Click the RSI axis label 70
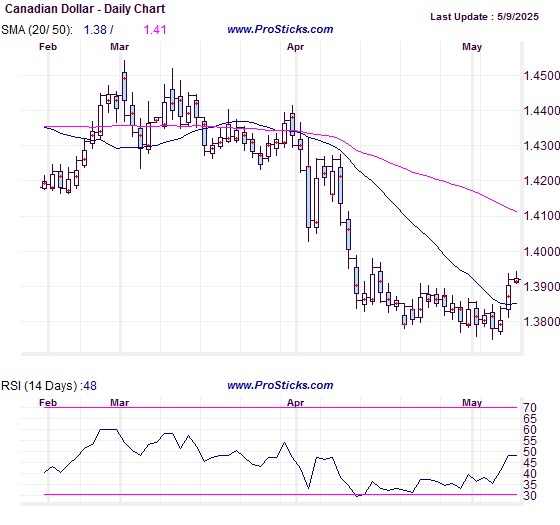 pos(530,408)
